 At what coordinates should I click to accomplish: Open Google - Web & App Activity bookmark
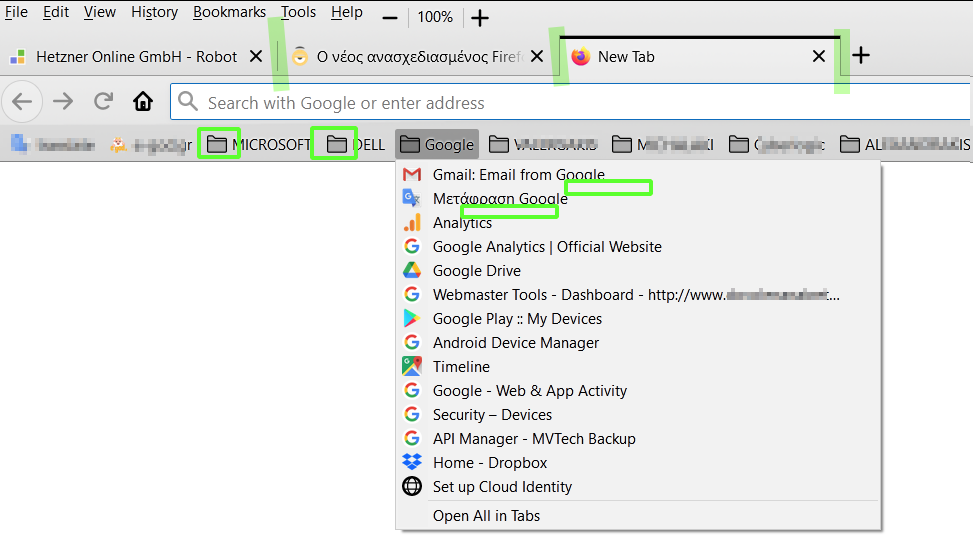coord(639,391)
